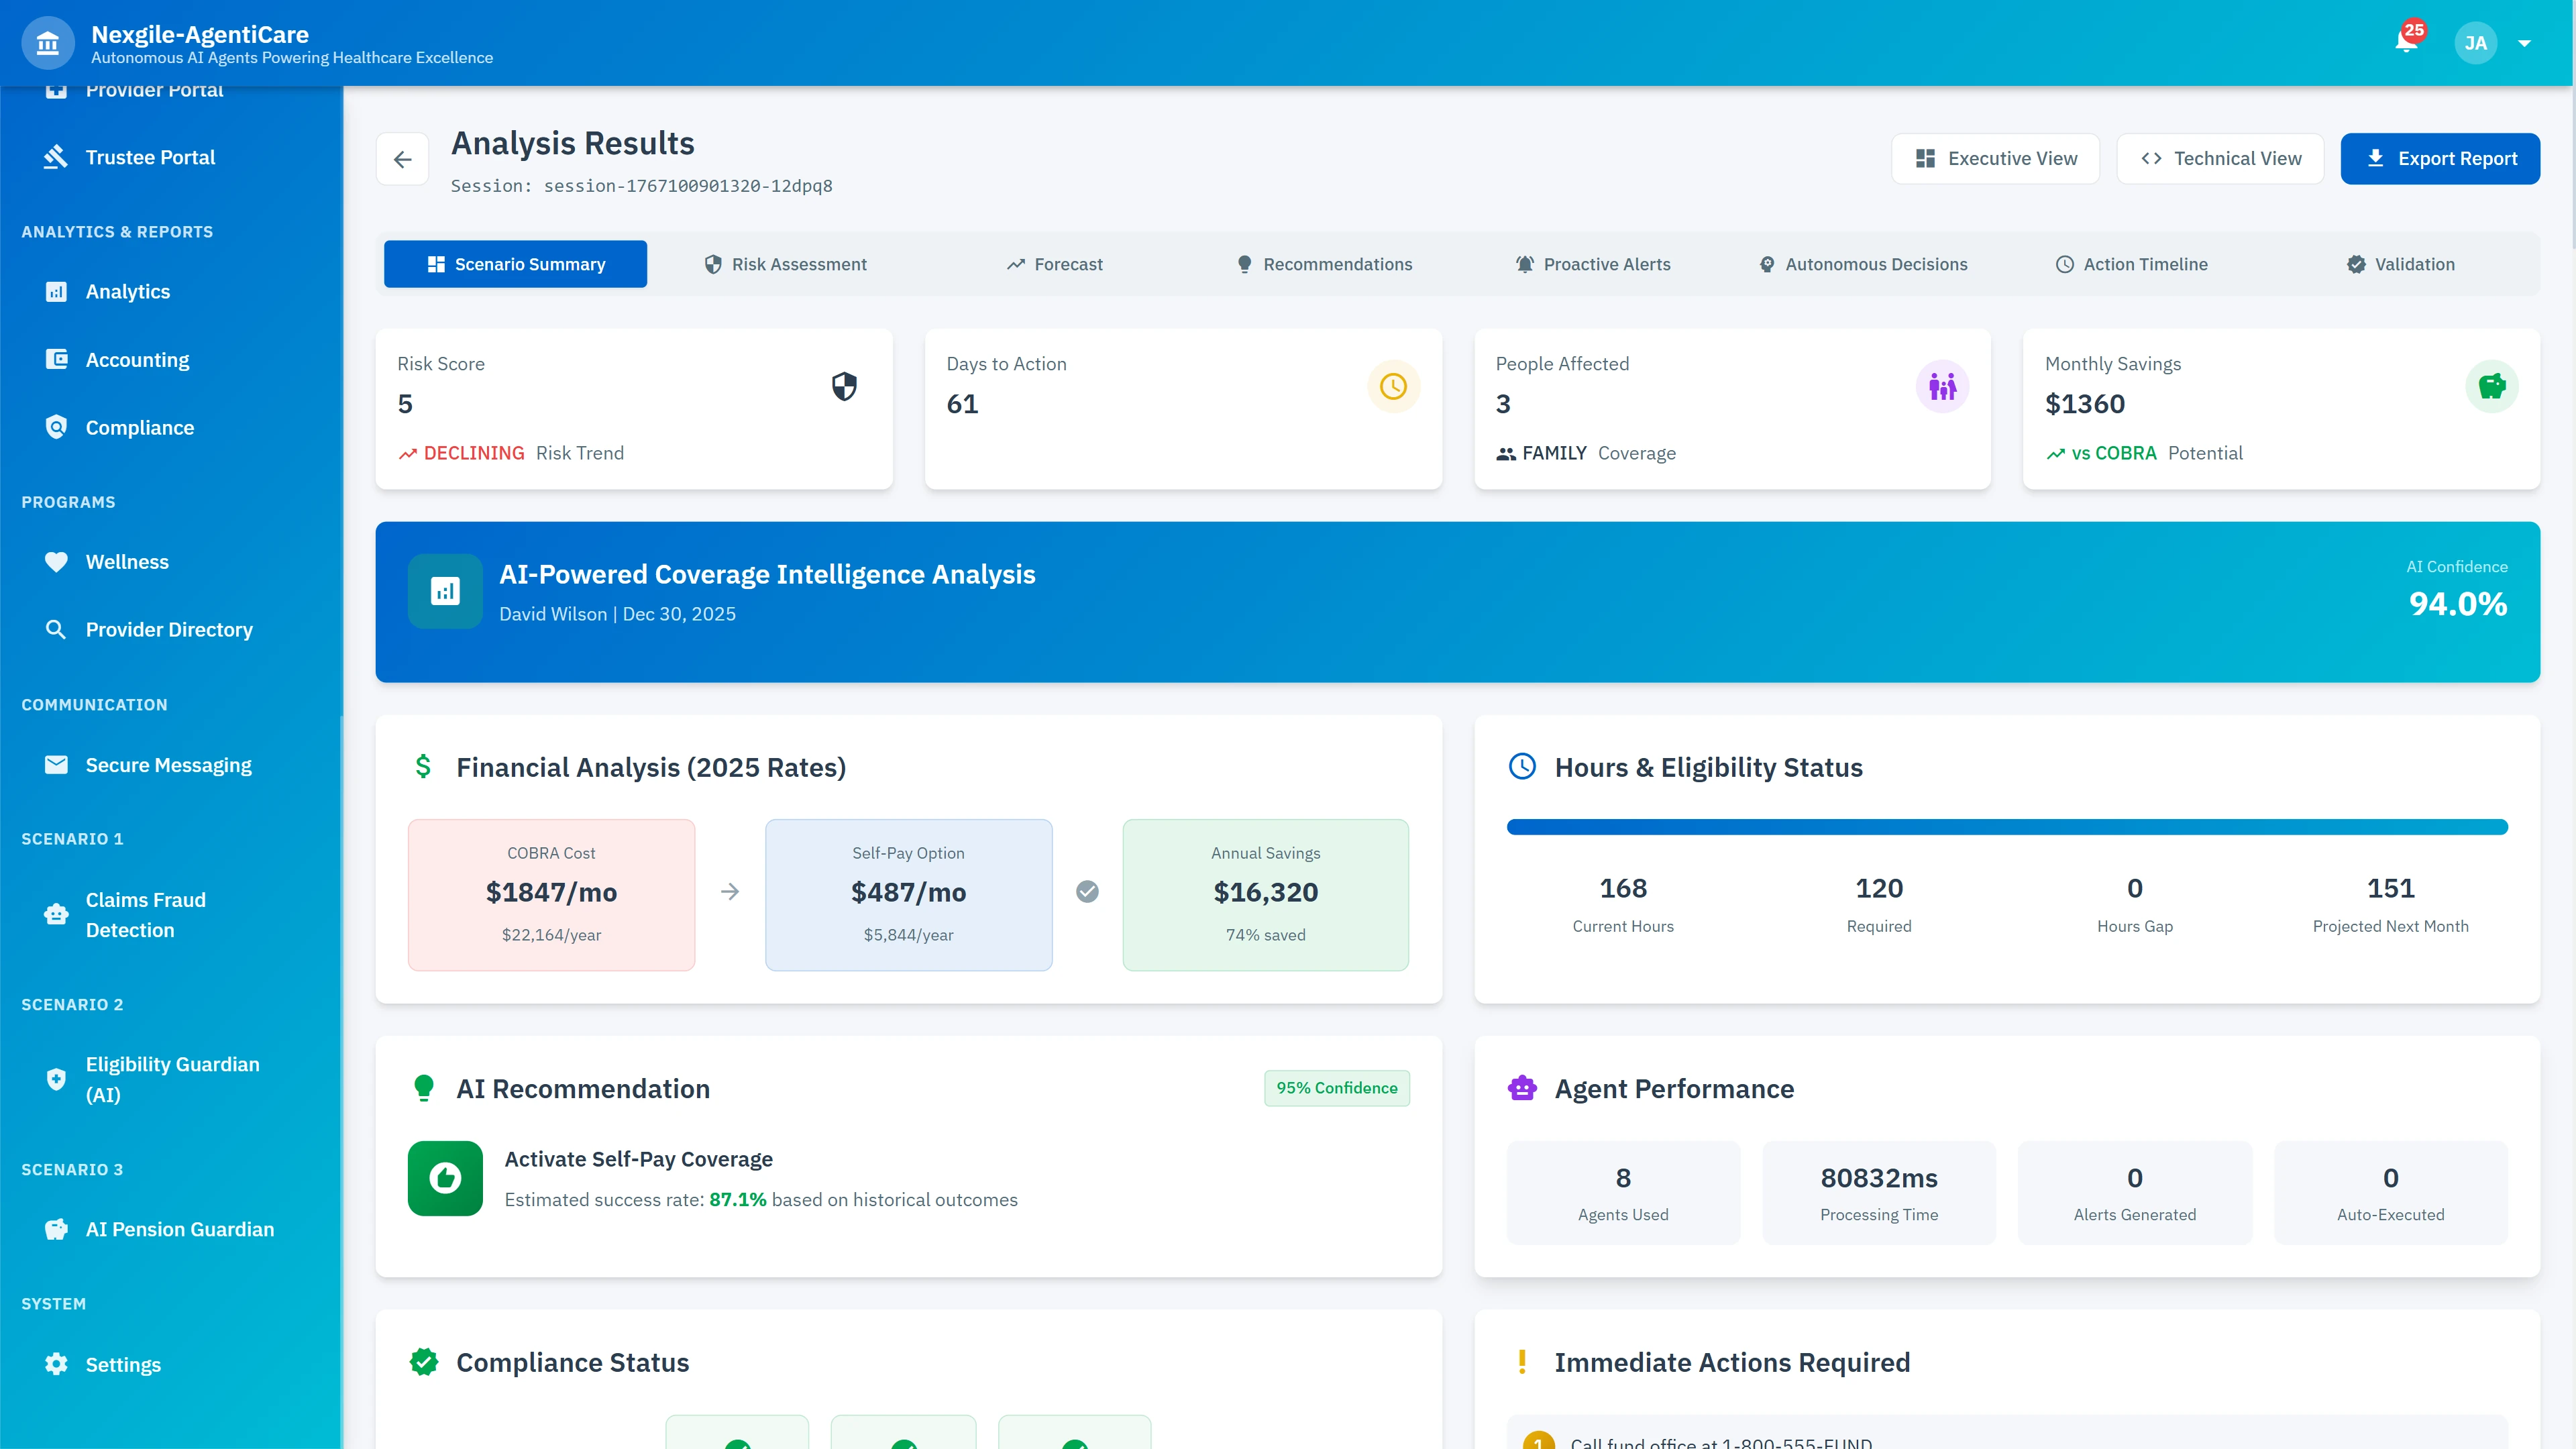Open the Proactive Alerts tab
The height and width of the screenshot is (1449, 2576).
click(1593, 264)
